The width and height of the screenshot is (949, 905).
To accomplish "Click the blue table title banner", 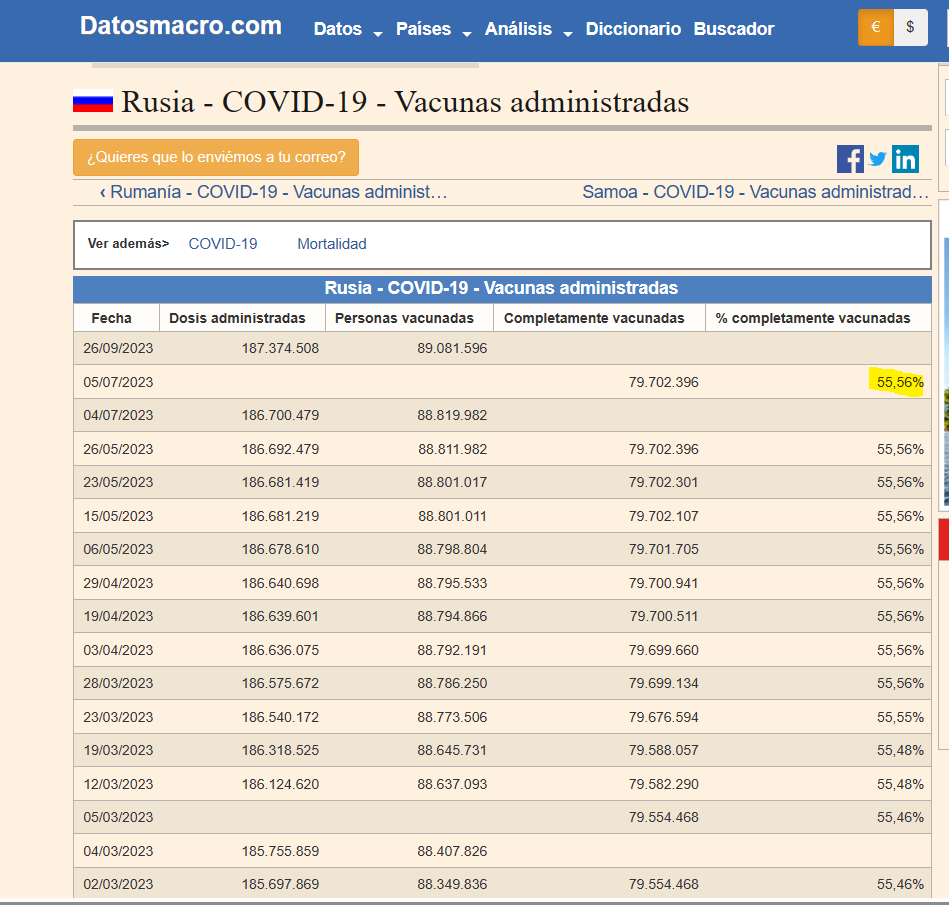I will click(x=502, y=289).
